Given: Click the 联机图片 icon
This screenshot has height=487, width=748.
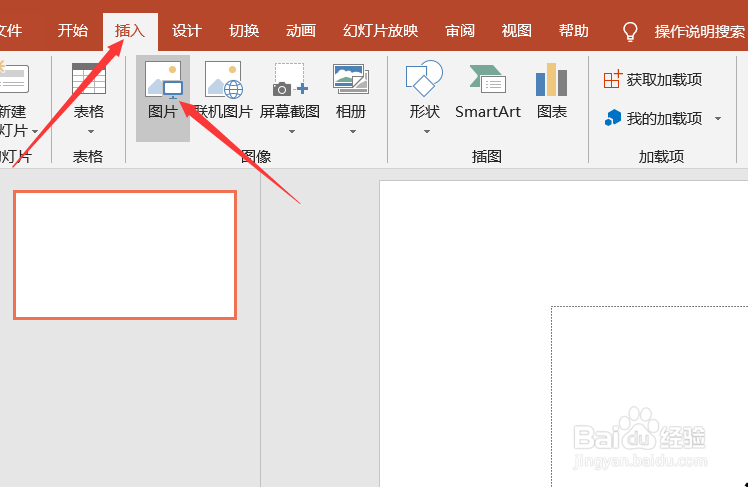Looking at the screenshot, I should 224,79.
